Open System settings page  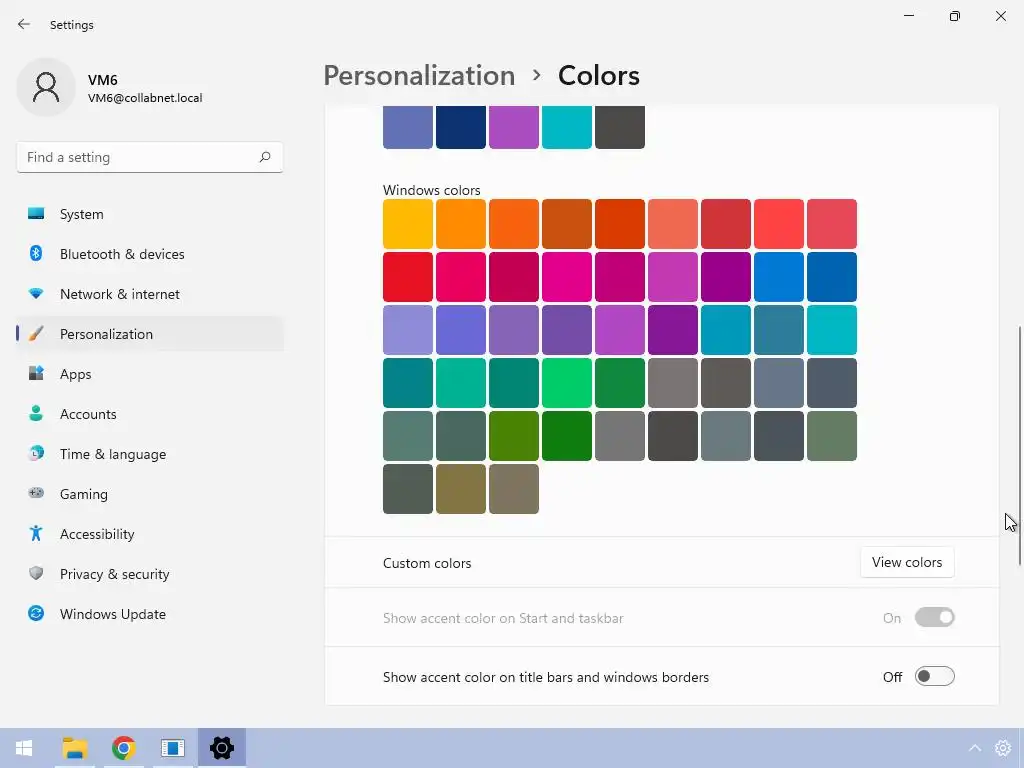(150, 214)
